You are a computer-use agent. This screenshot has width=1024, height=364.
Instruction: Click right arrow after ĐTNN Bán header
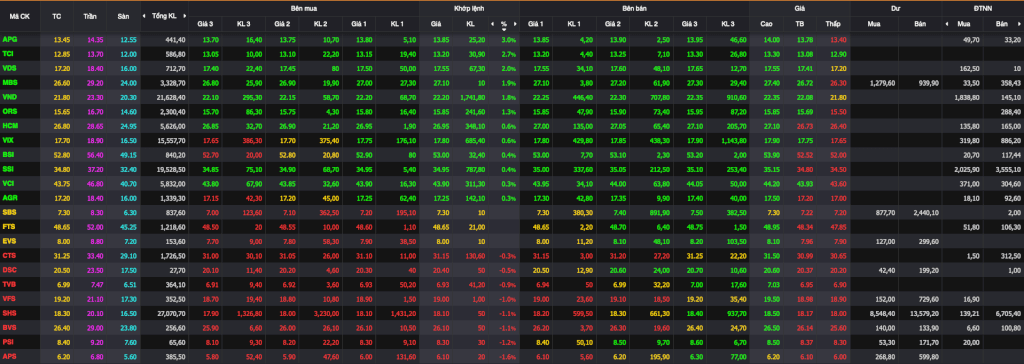[x=1020, y=24]
